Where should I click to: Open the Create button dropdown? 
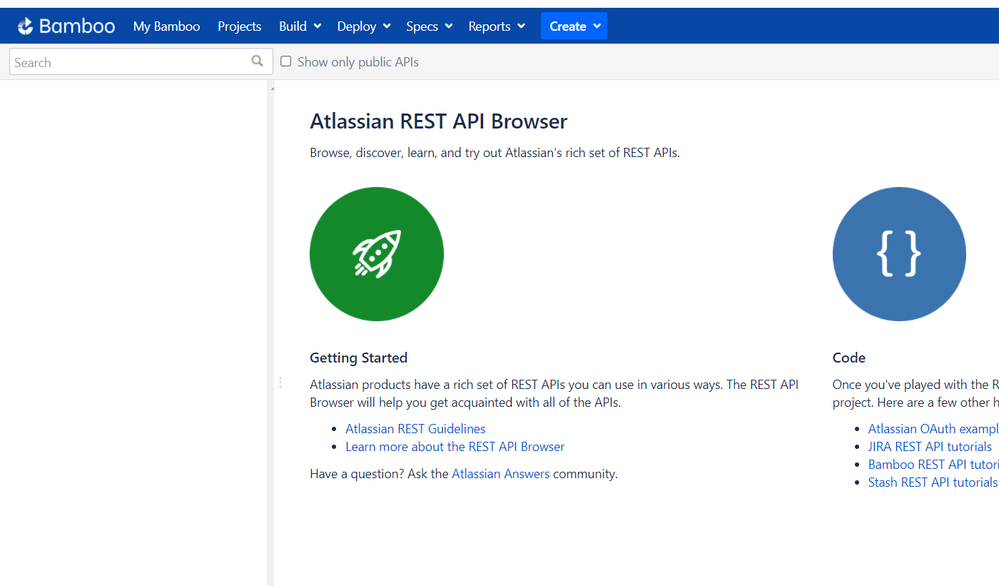[574, 26]
